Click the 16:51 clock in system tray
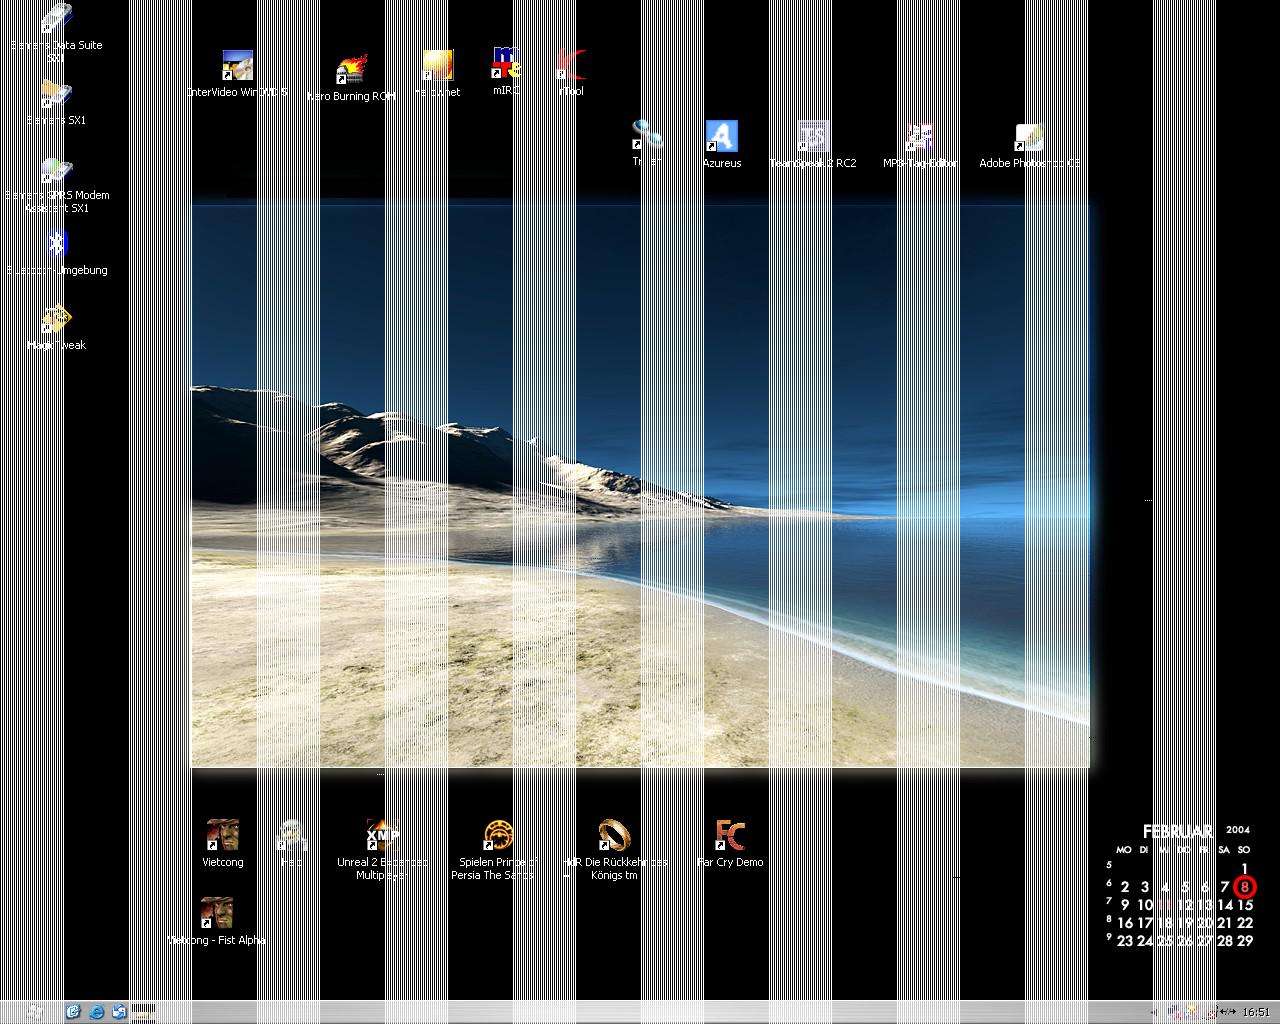The width and height of the screenshot is (1280, 1024). tap(1255, 1012)
